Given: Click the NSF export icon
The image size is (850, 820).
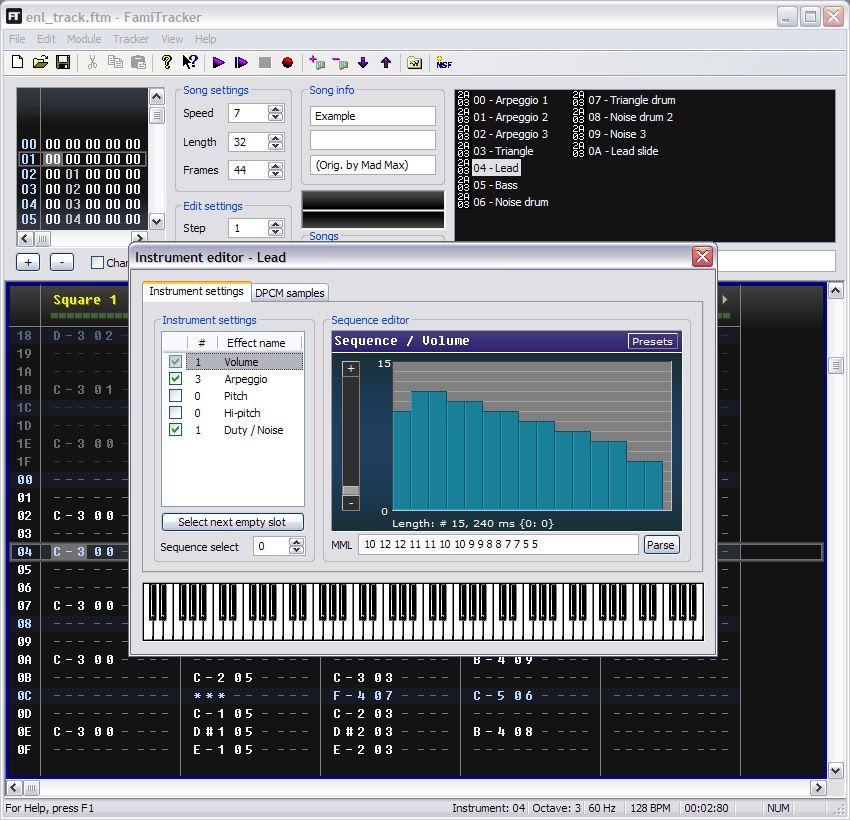Looking at the screenshot, I should [444, 62].
